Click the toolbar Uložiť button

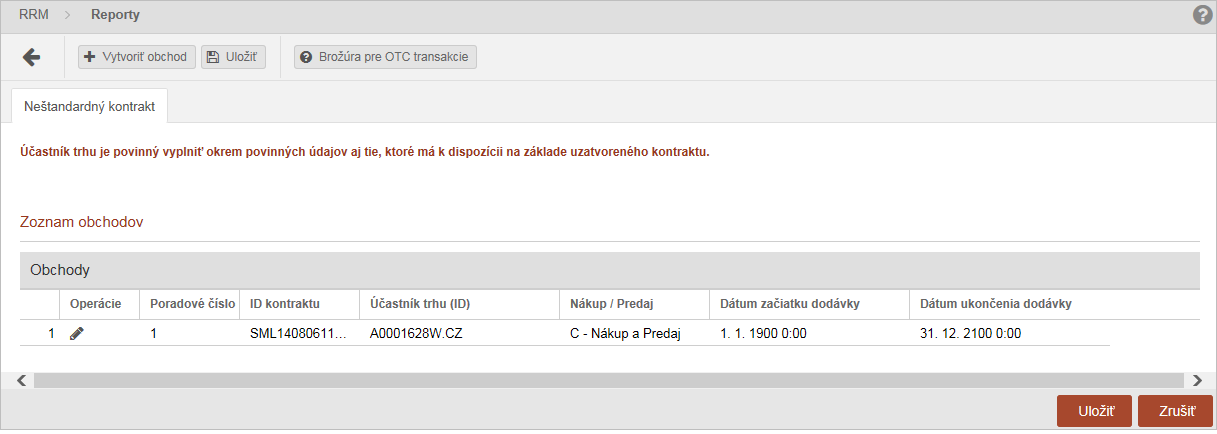click(x=233, y=57)
